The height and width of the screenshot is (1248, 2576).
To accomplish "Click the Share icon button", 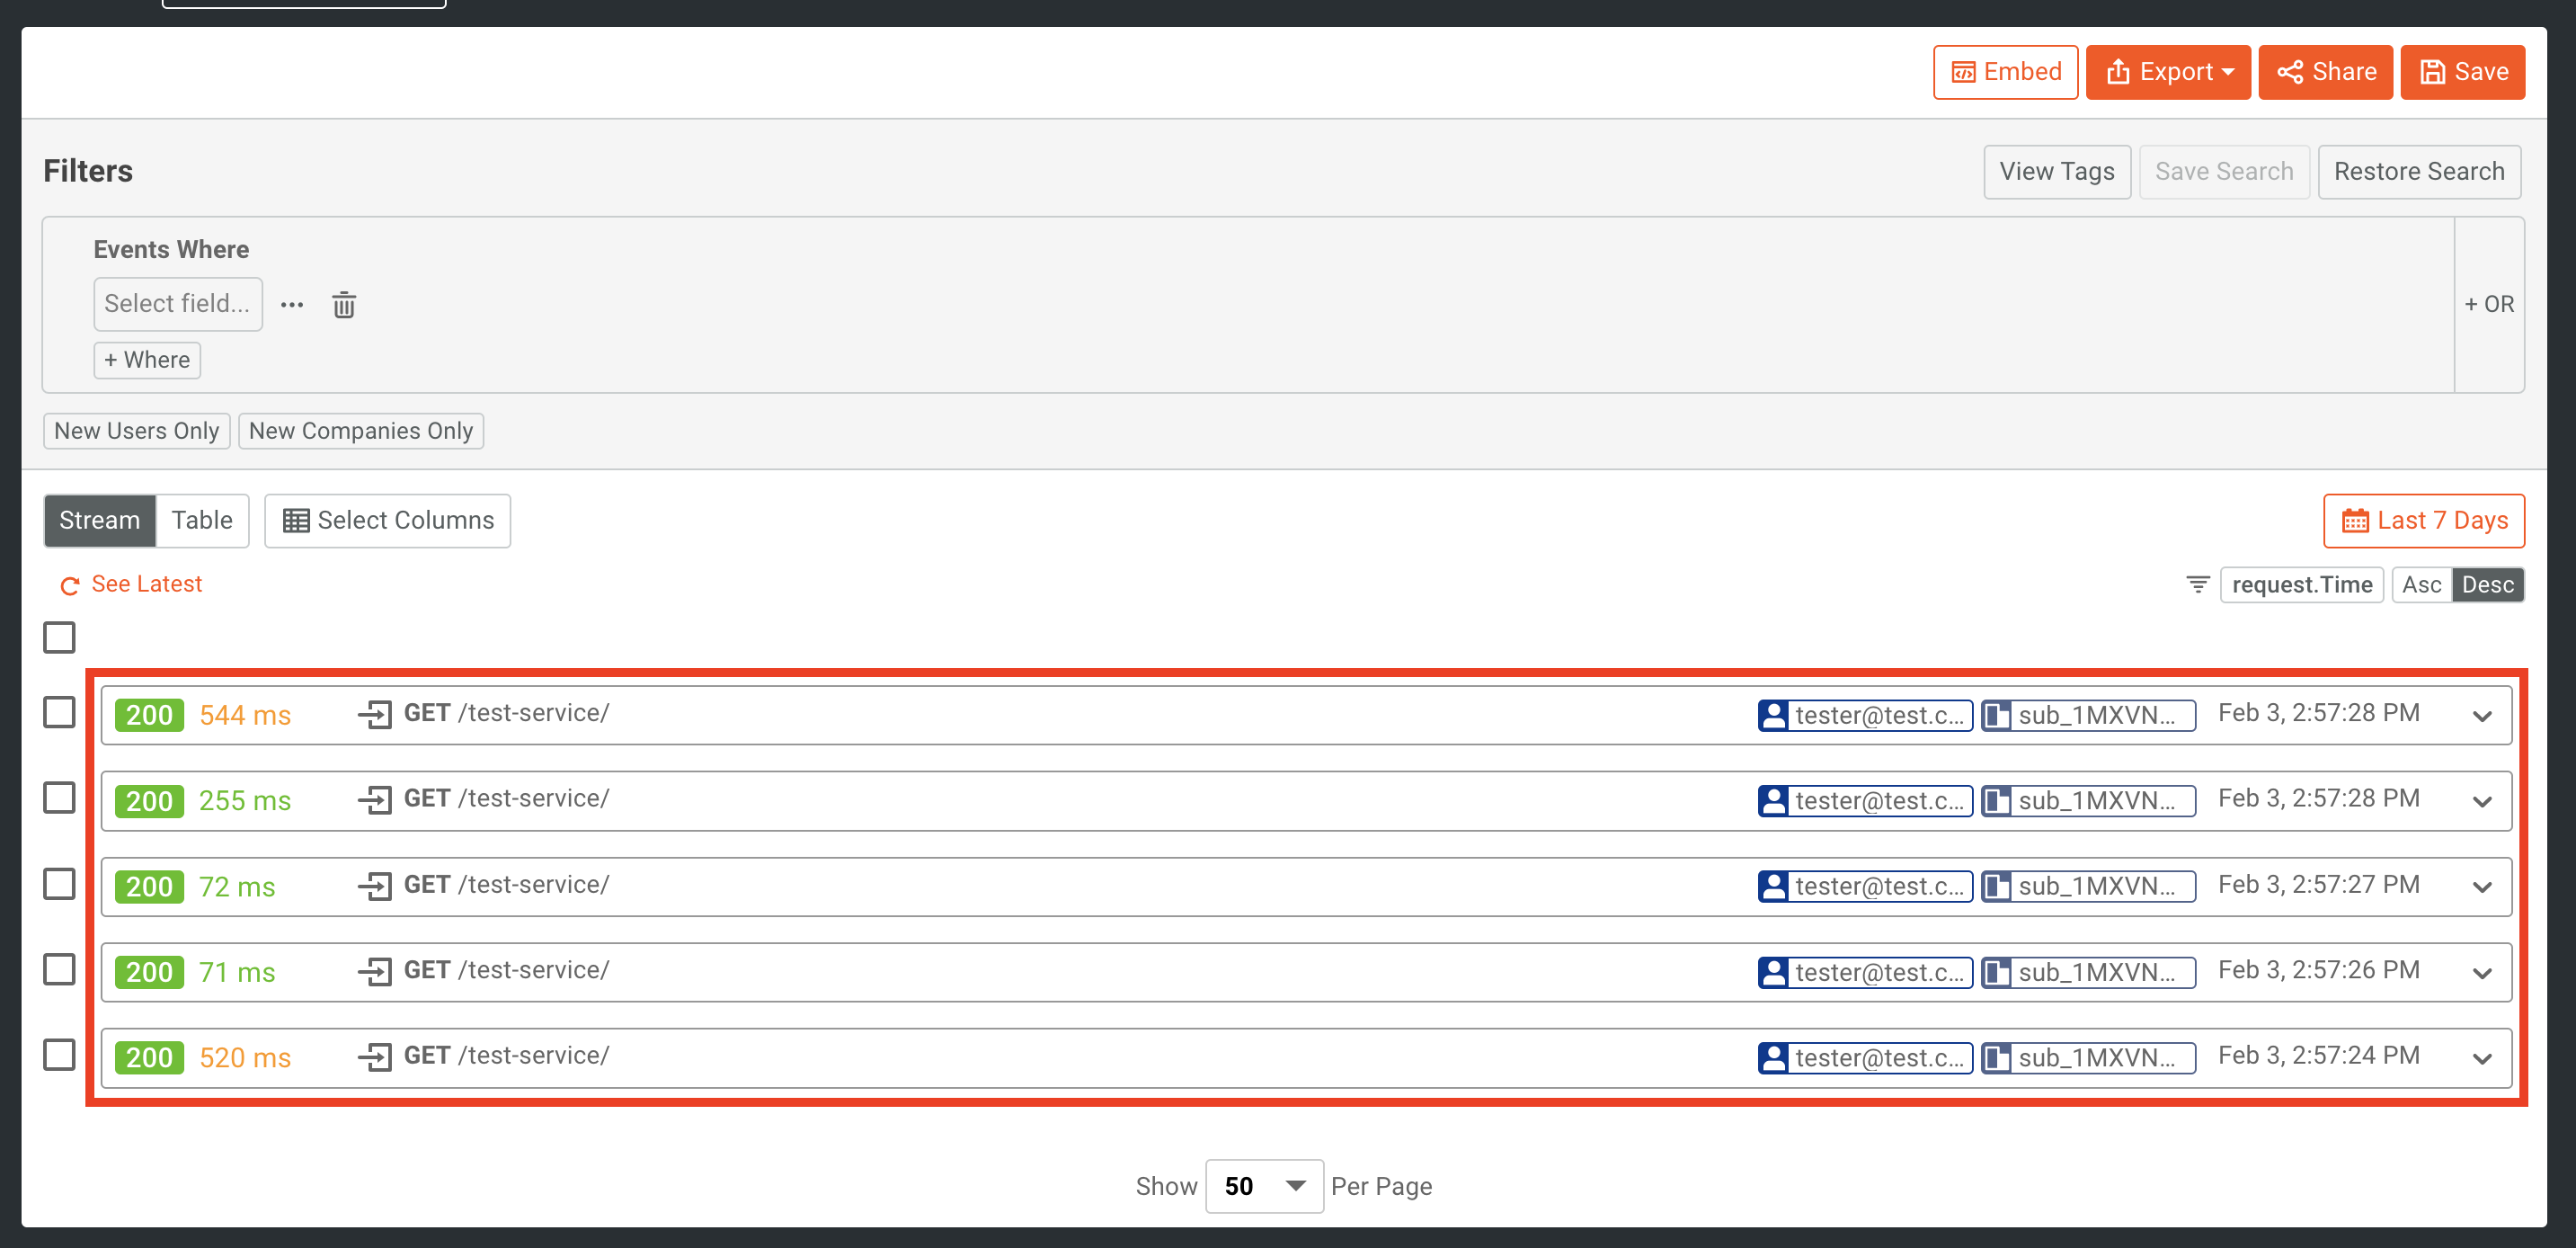I will tap(2325, 71).
